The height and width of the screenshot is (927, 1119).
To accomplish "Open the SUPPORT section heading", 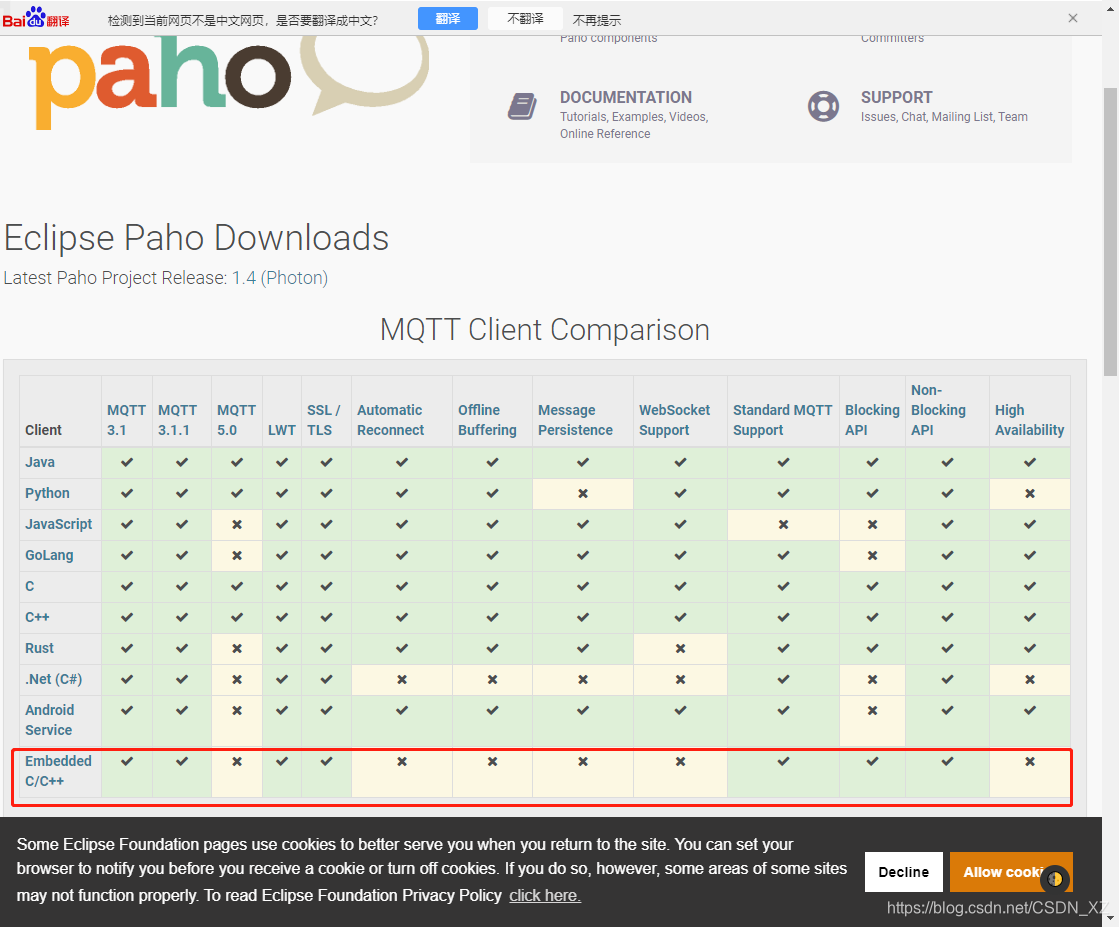I will (896, 97).
